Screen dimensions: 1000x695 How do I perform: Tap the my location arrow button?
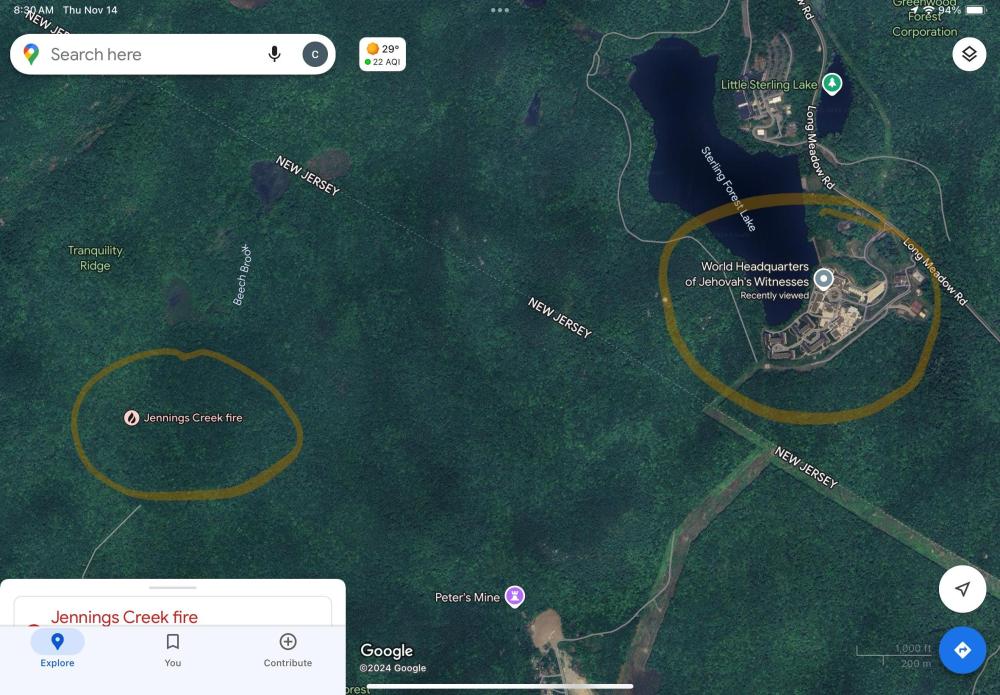(962, 589)
